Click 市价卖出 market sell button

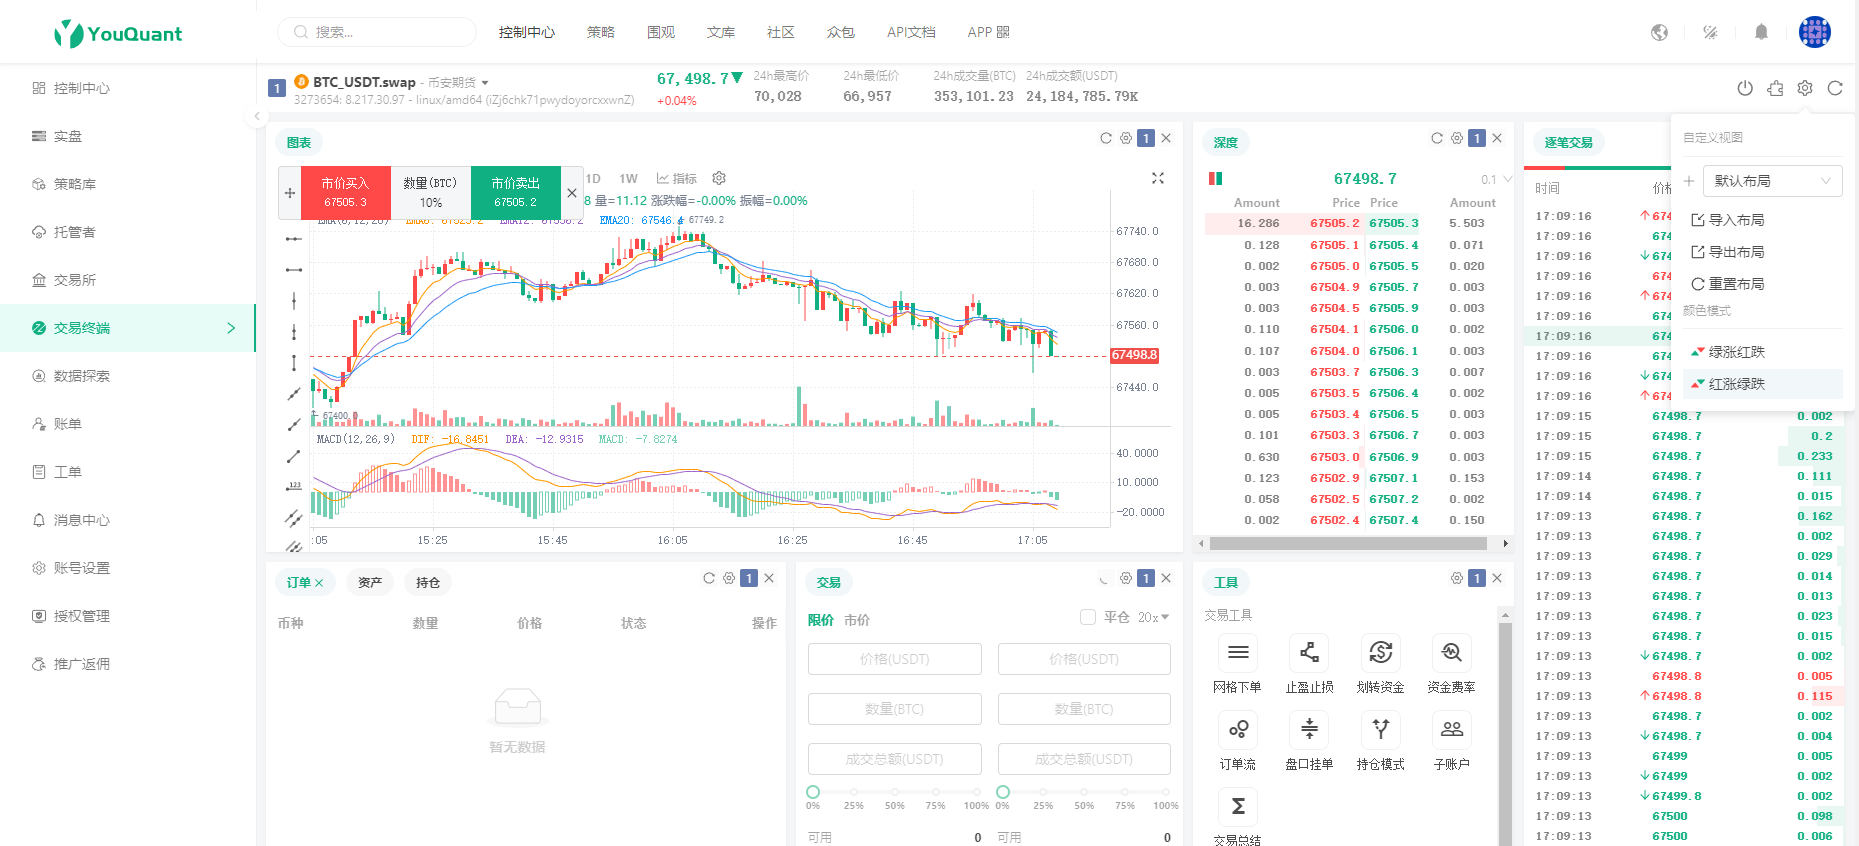tap(515, 192)
